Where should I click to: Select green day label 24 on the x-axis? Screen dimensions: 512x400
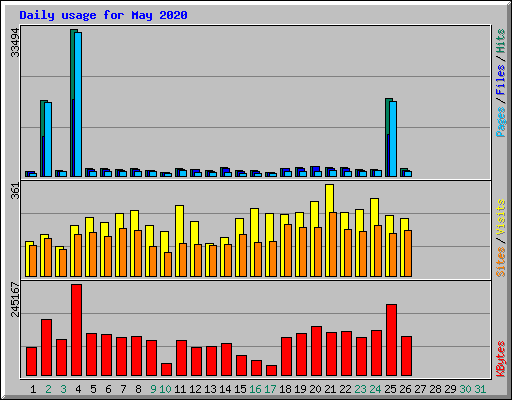pyautogui.click(x=375, y=389)
